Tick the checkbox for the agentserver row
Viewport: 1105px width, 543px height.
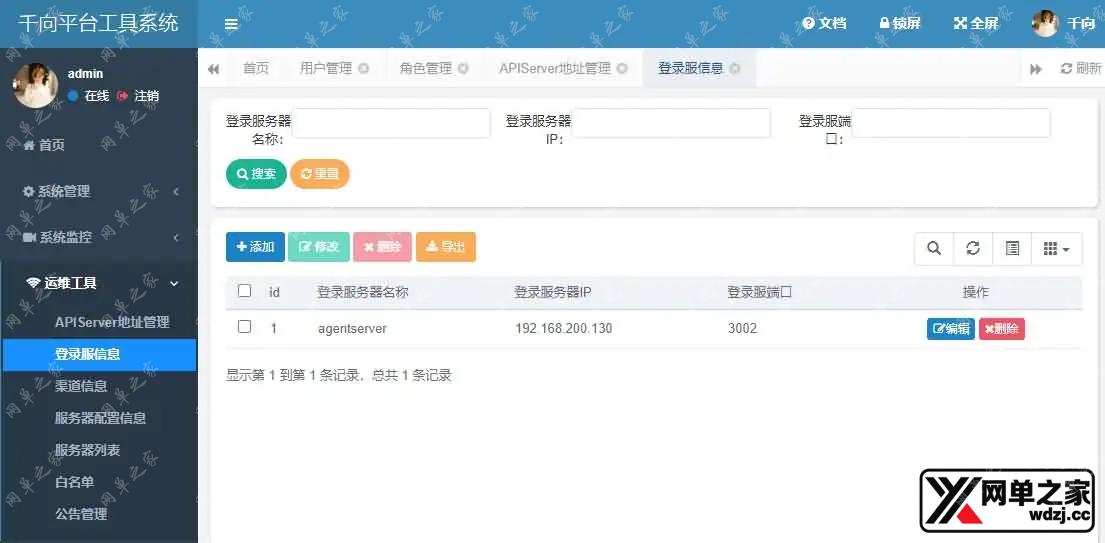[245, 327]
